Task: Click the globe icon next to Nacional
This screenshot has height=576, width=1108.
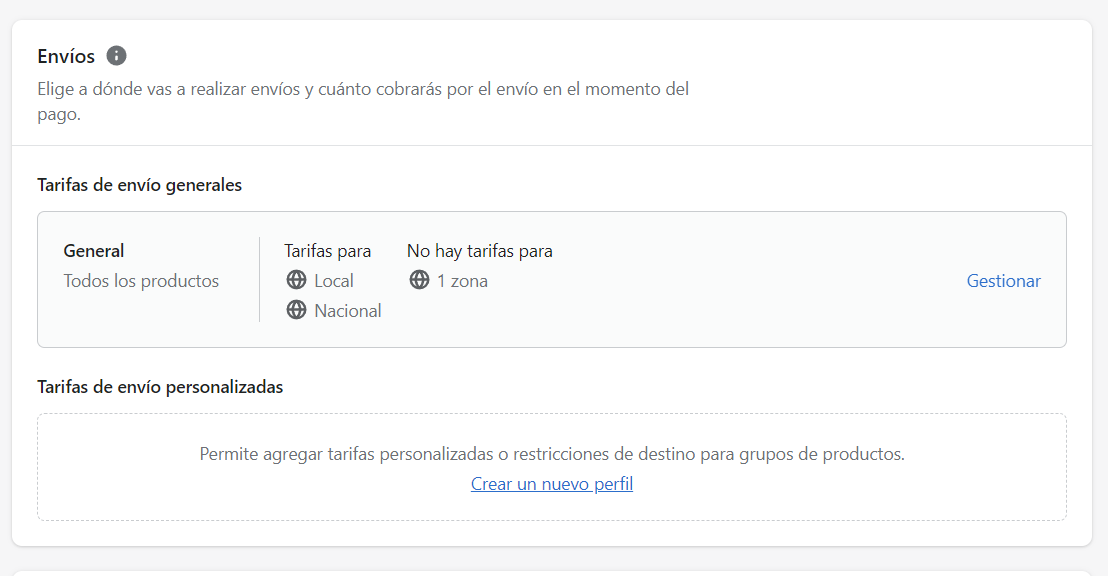Action: [296, 310]
